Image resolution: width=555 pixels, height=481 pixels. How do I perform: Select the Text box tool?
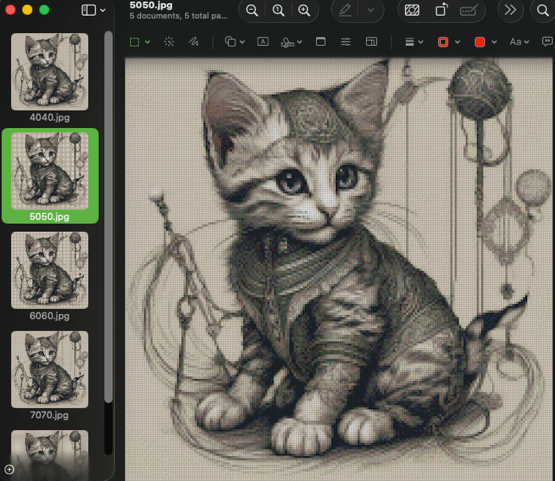point(263,42)
